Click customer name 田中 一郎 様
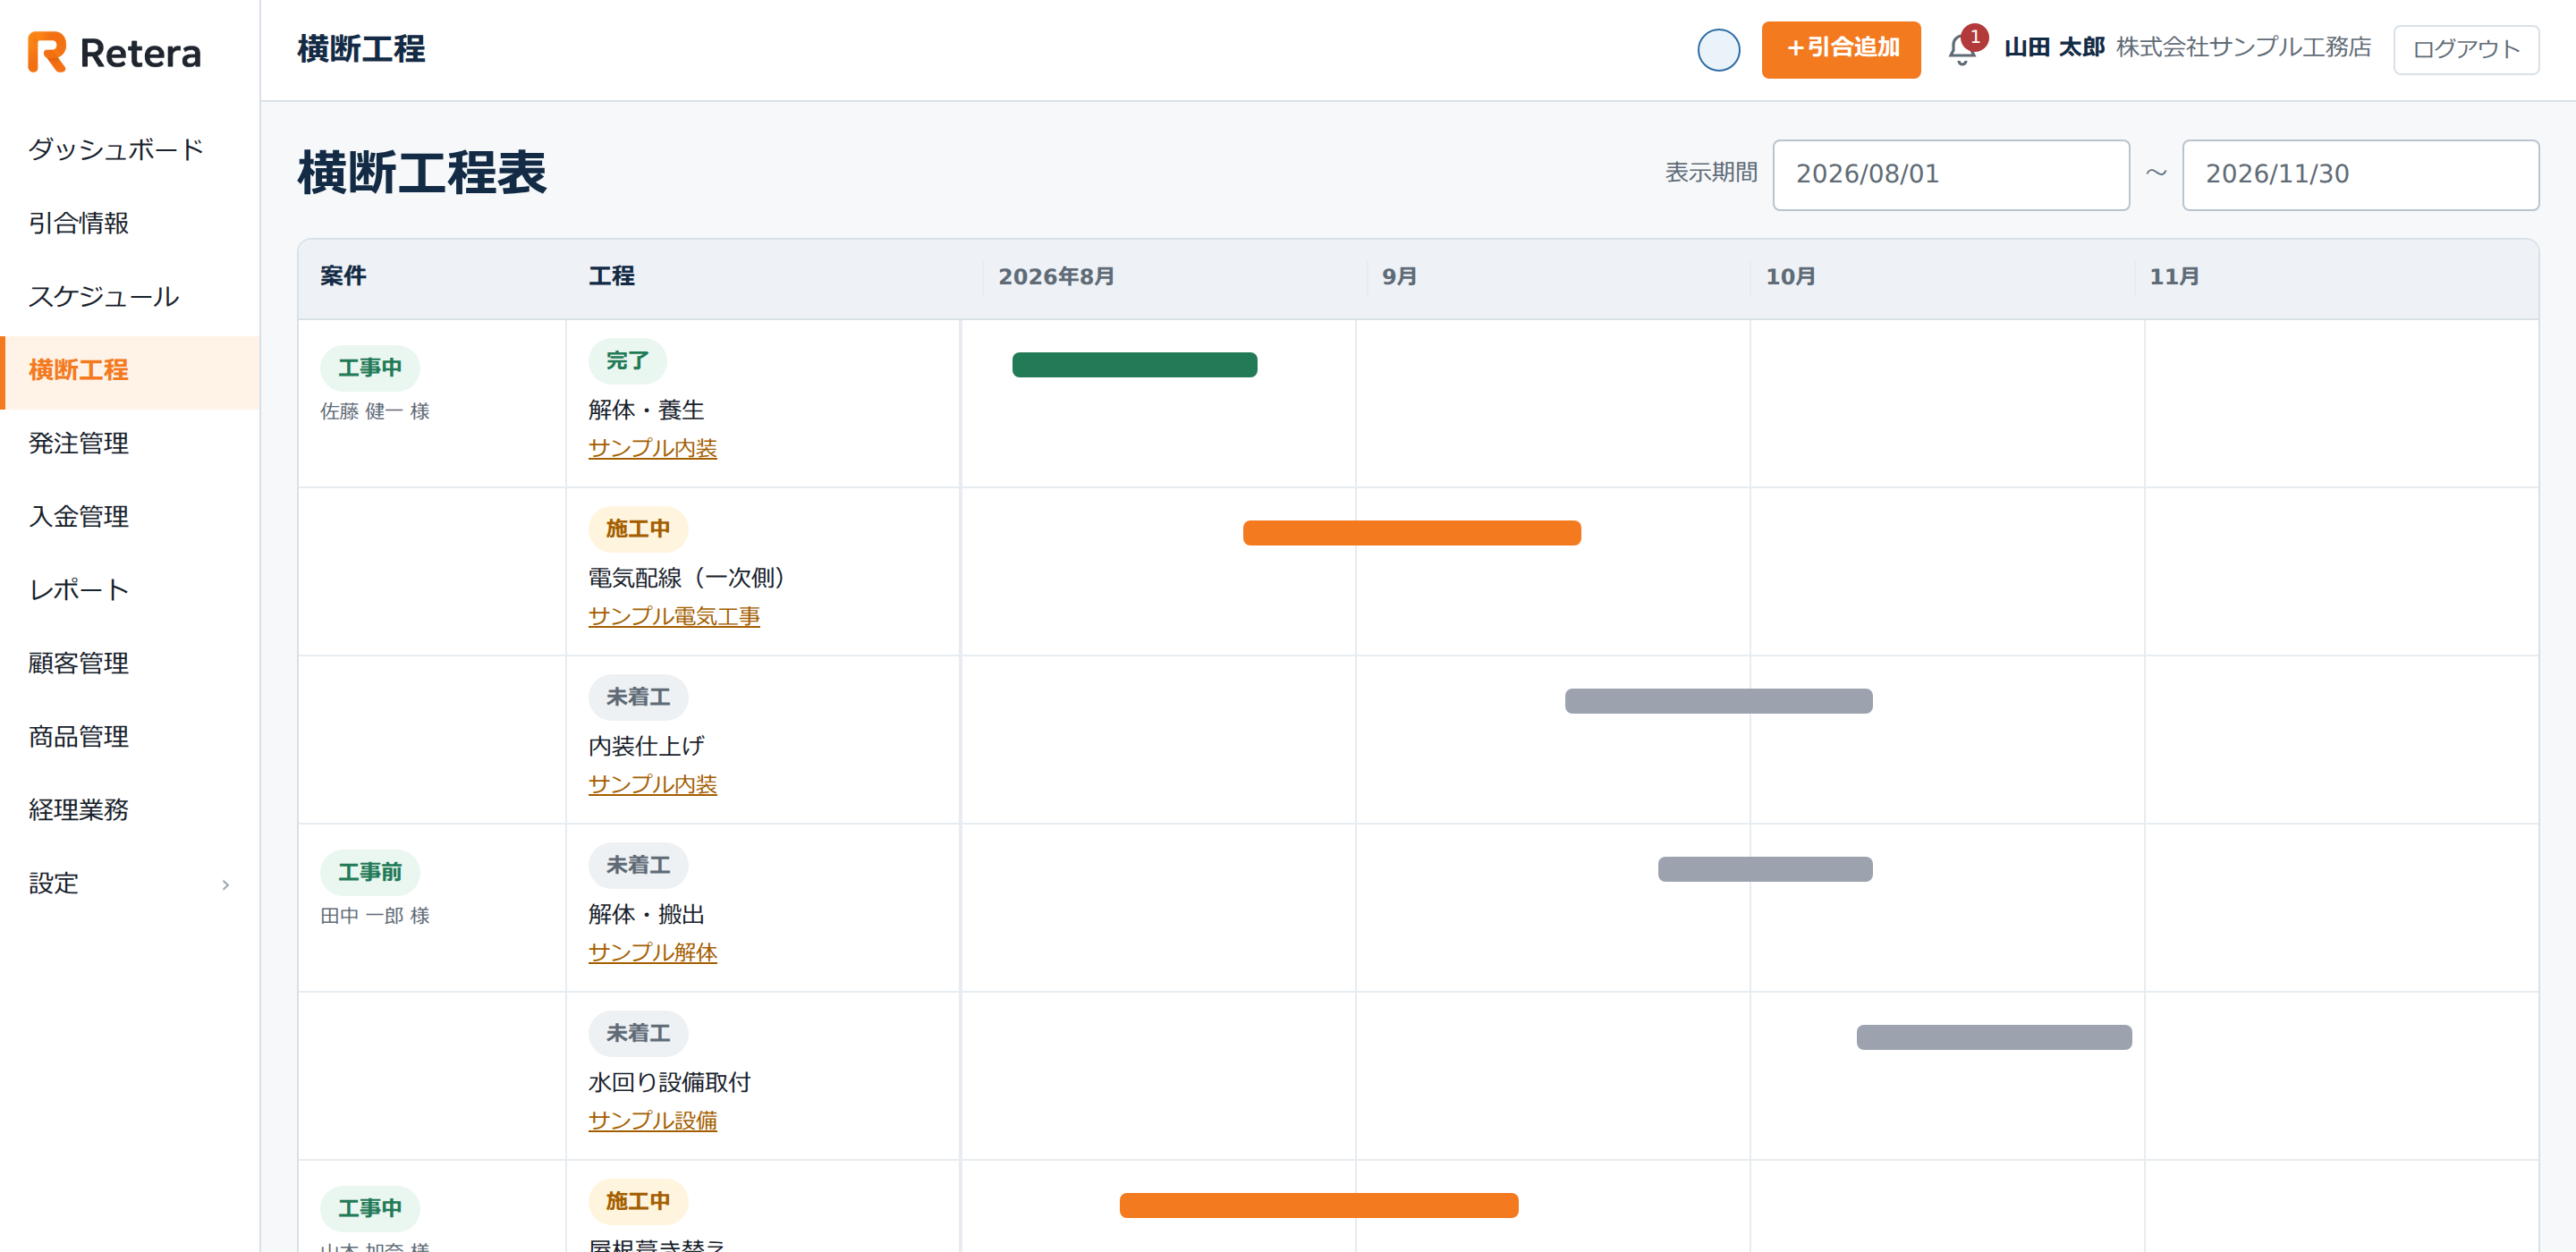The image size is (2576, 1252). click(x=375, y=915)
